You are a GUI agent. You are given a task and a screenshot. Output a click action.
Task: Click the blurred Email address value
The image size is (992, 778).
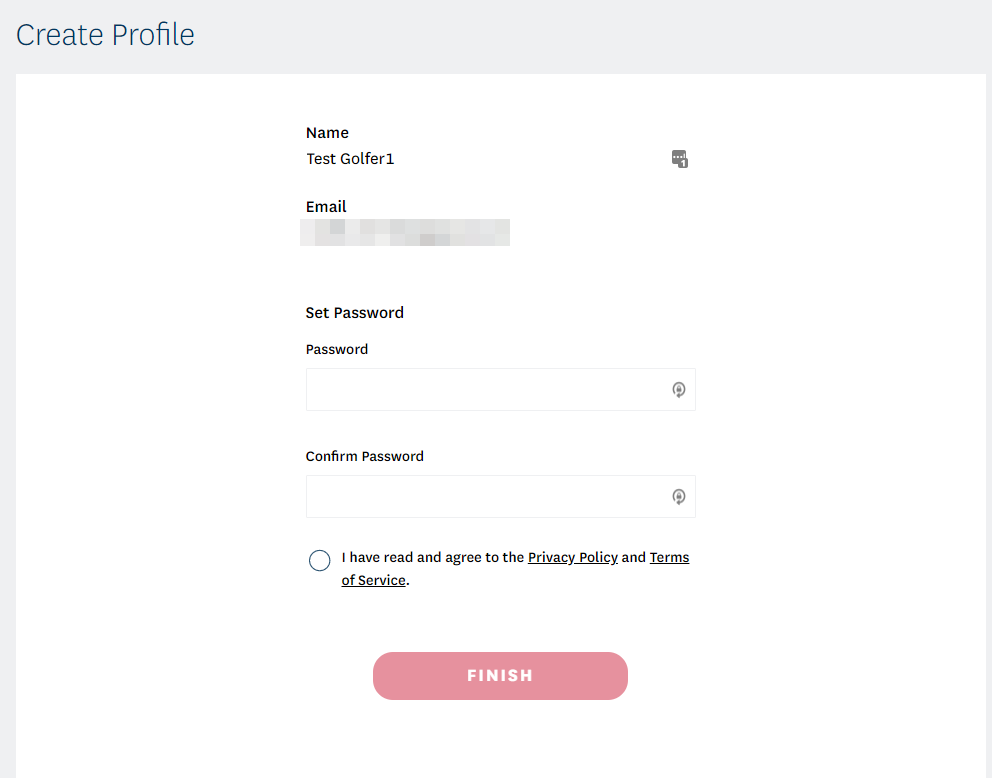coord(405,233)
